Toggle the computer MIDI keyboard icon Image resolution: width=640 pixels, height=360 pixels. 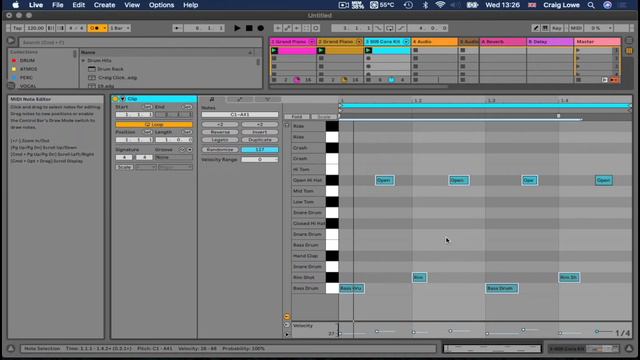coord(545,28)
